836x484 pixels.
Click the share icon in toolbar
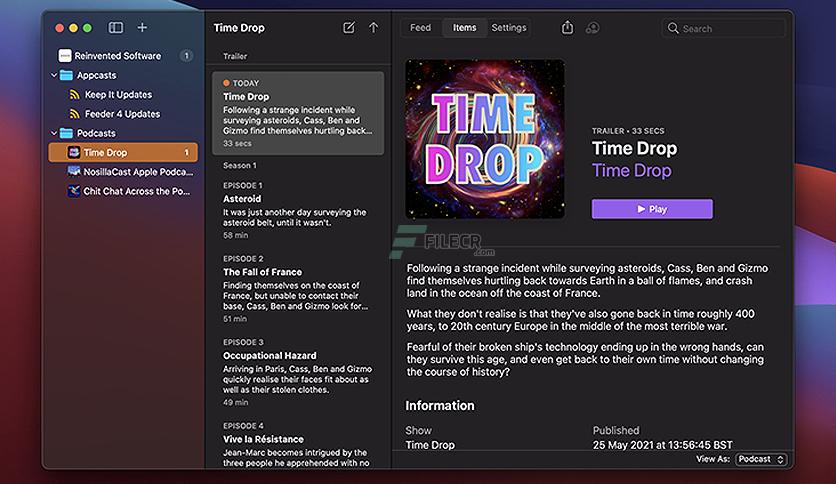click(567, 28)
